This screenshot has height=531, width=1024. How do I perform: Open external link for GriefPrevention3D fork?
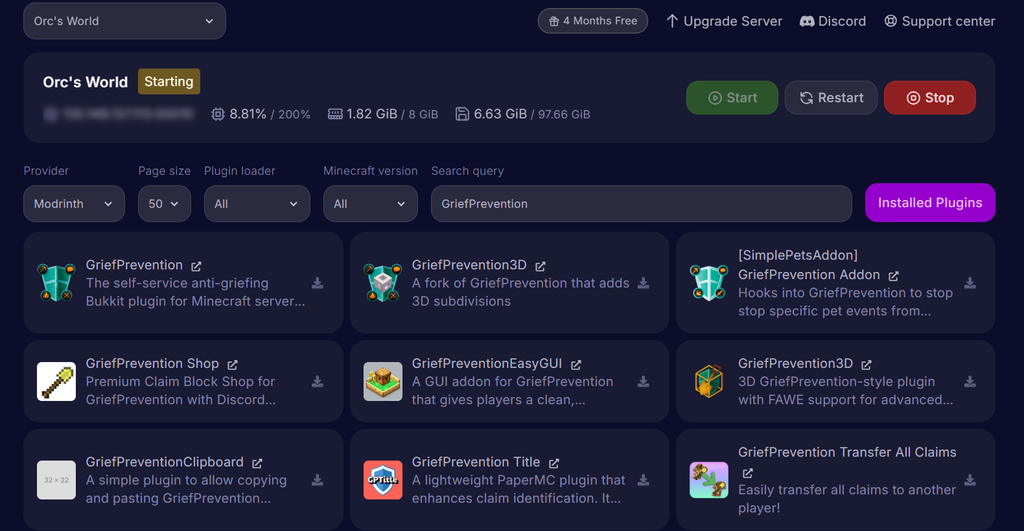(540, 266)
